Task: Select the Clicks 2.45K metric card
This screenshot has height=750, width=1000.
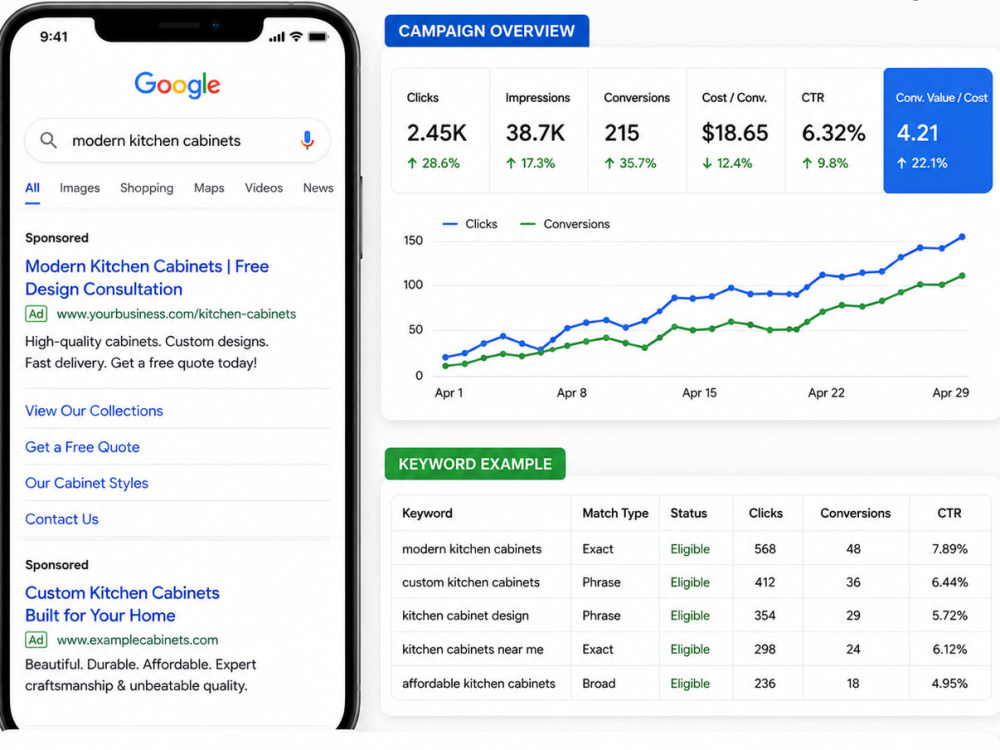Action: point(440,130)
